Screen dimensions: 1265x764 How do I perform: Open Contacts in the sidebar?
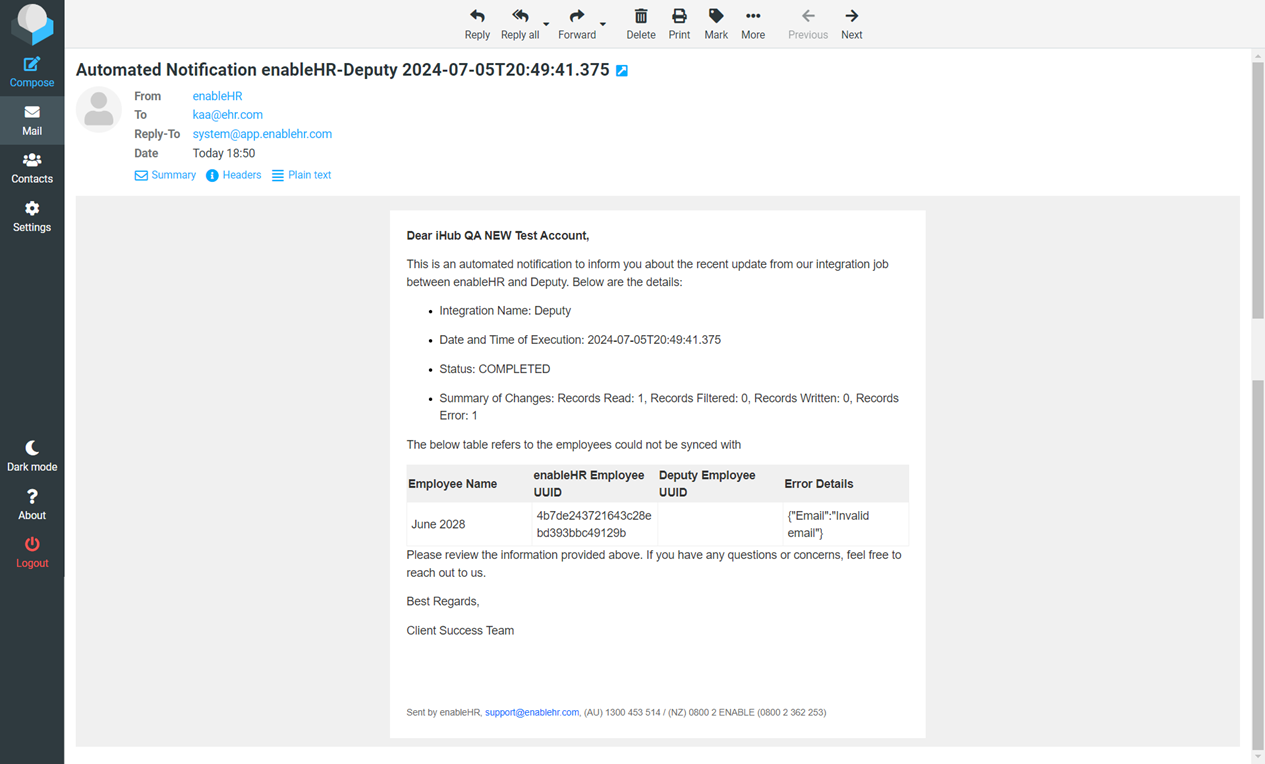(x=32, y=168)
